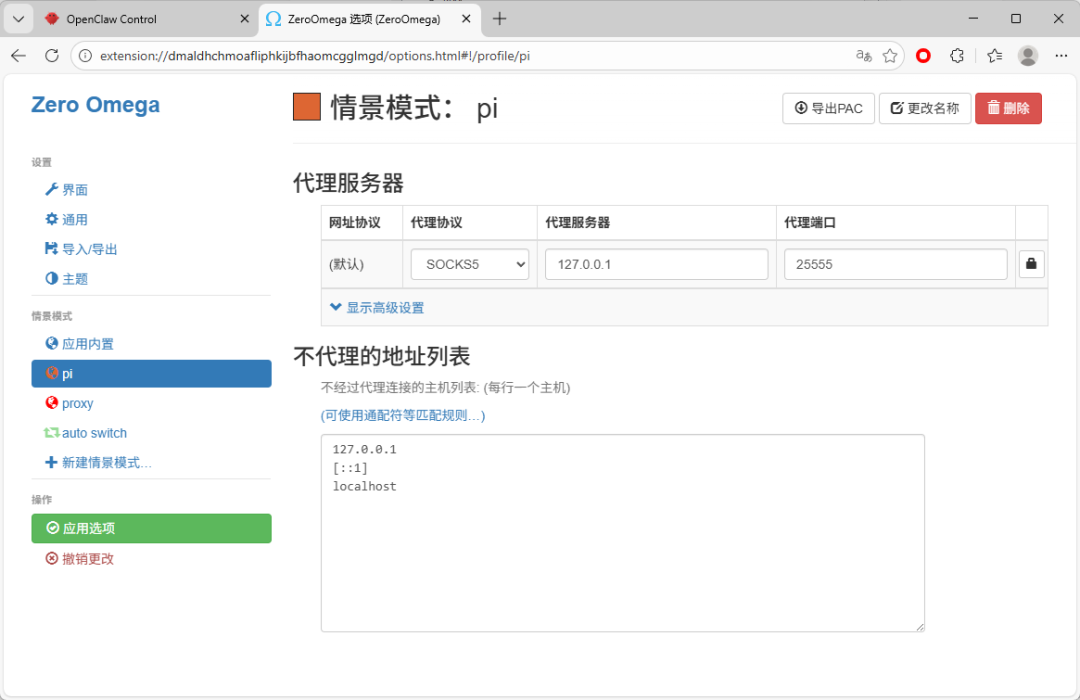Toggle the pi profile selection

point(70,373)
